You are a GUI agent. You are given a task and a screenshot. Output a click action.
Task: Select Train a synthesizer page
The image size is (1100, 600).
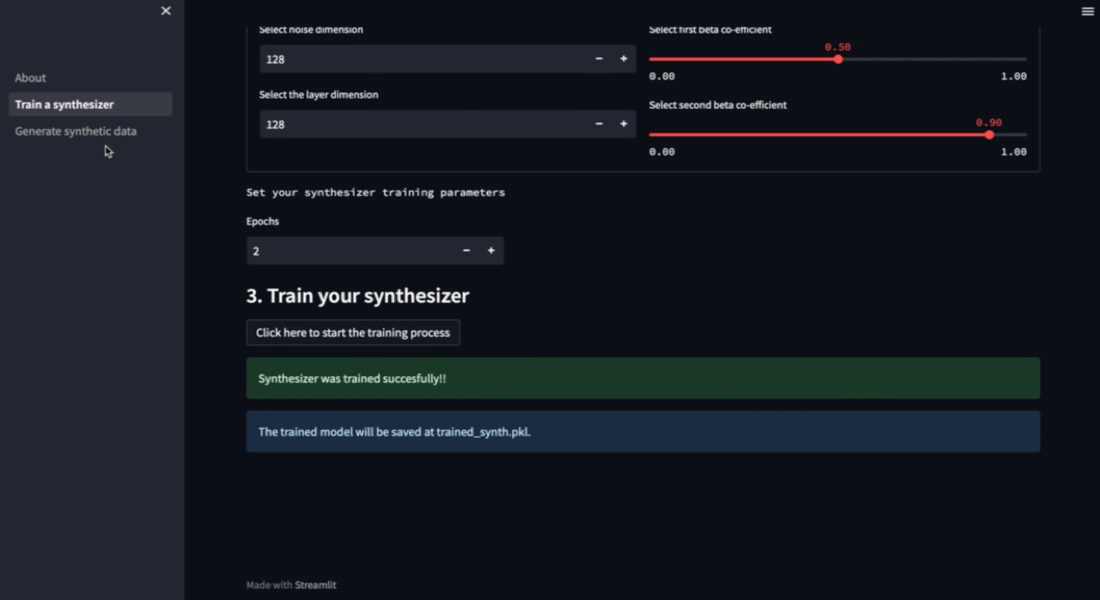point(65,104)
